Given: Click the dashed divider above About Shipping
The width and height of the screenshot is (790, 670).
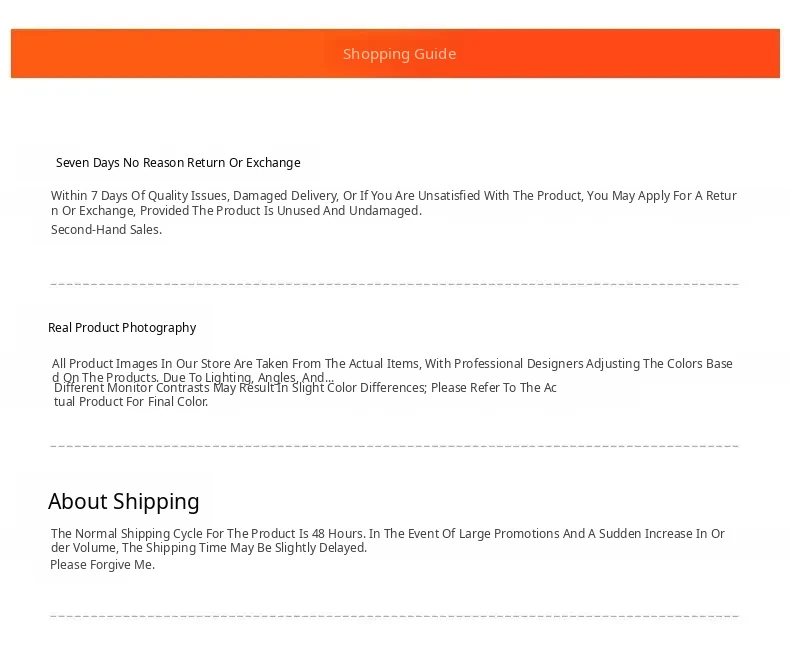Looking at the screenshot, I should tap(394, 446).
